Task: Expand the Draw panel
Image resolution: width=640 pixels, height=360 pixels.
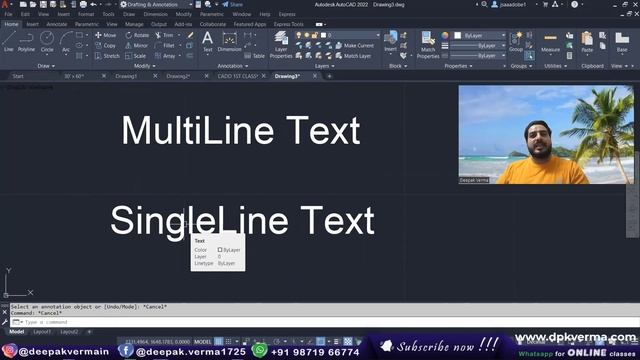Action: point(46,66)
